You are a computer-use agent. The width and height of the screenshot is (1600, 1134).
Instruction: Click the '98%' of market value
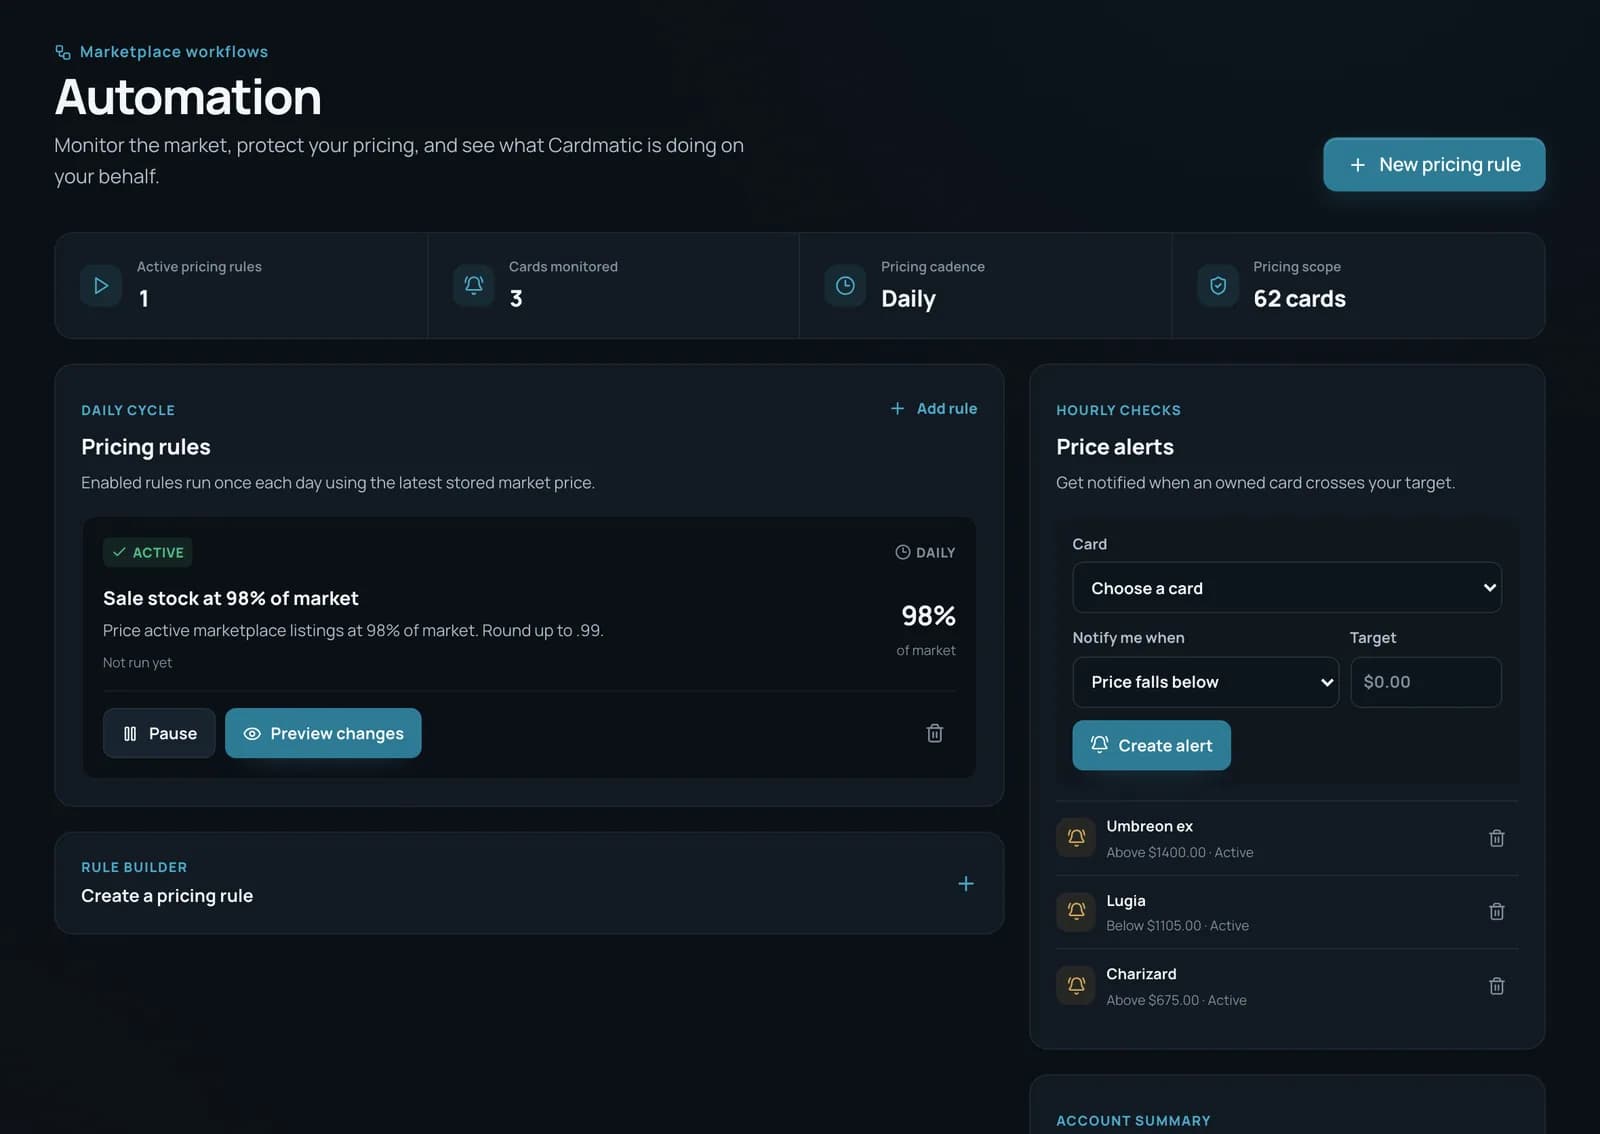coord(928,616)
